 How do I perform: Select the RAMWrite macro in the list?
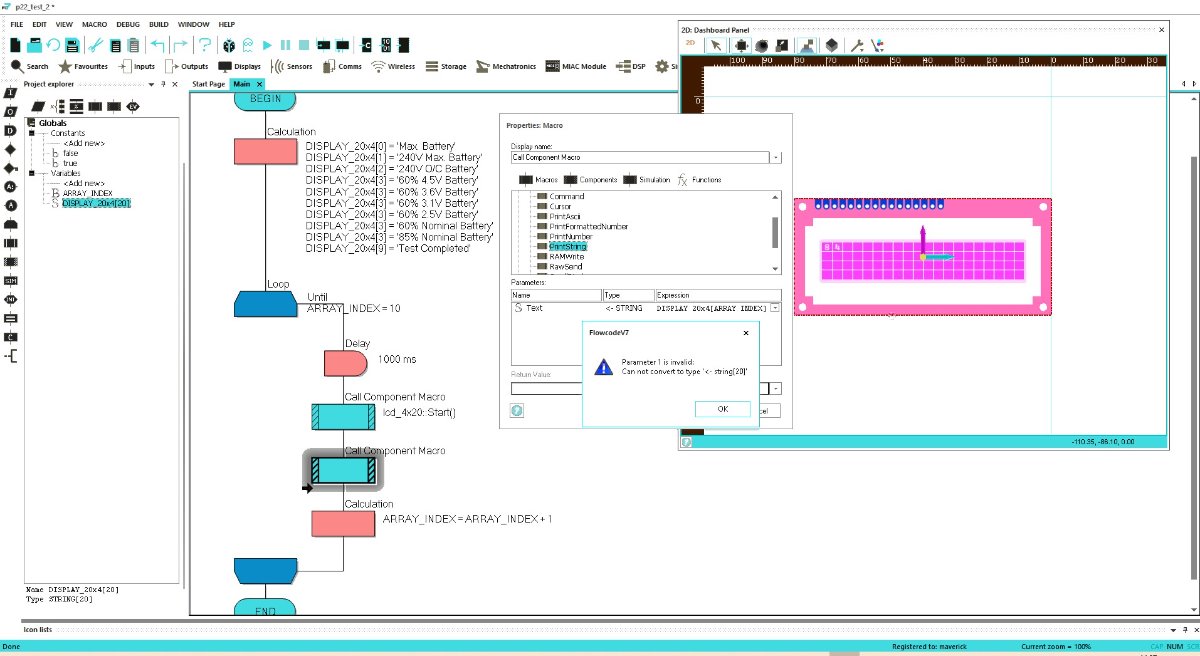(566, 257)
